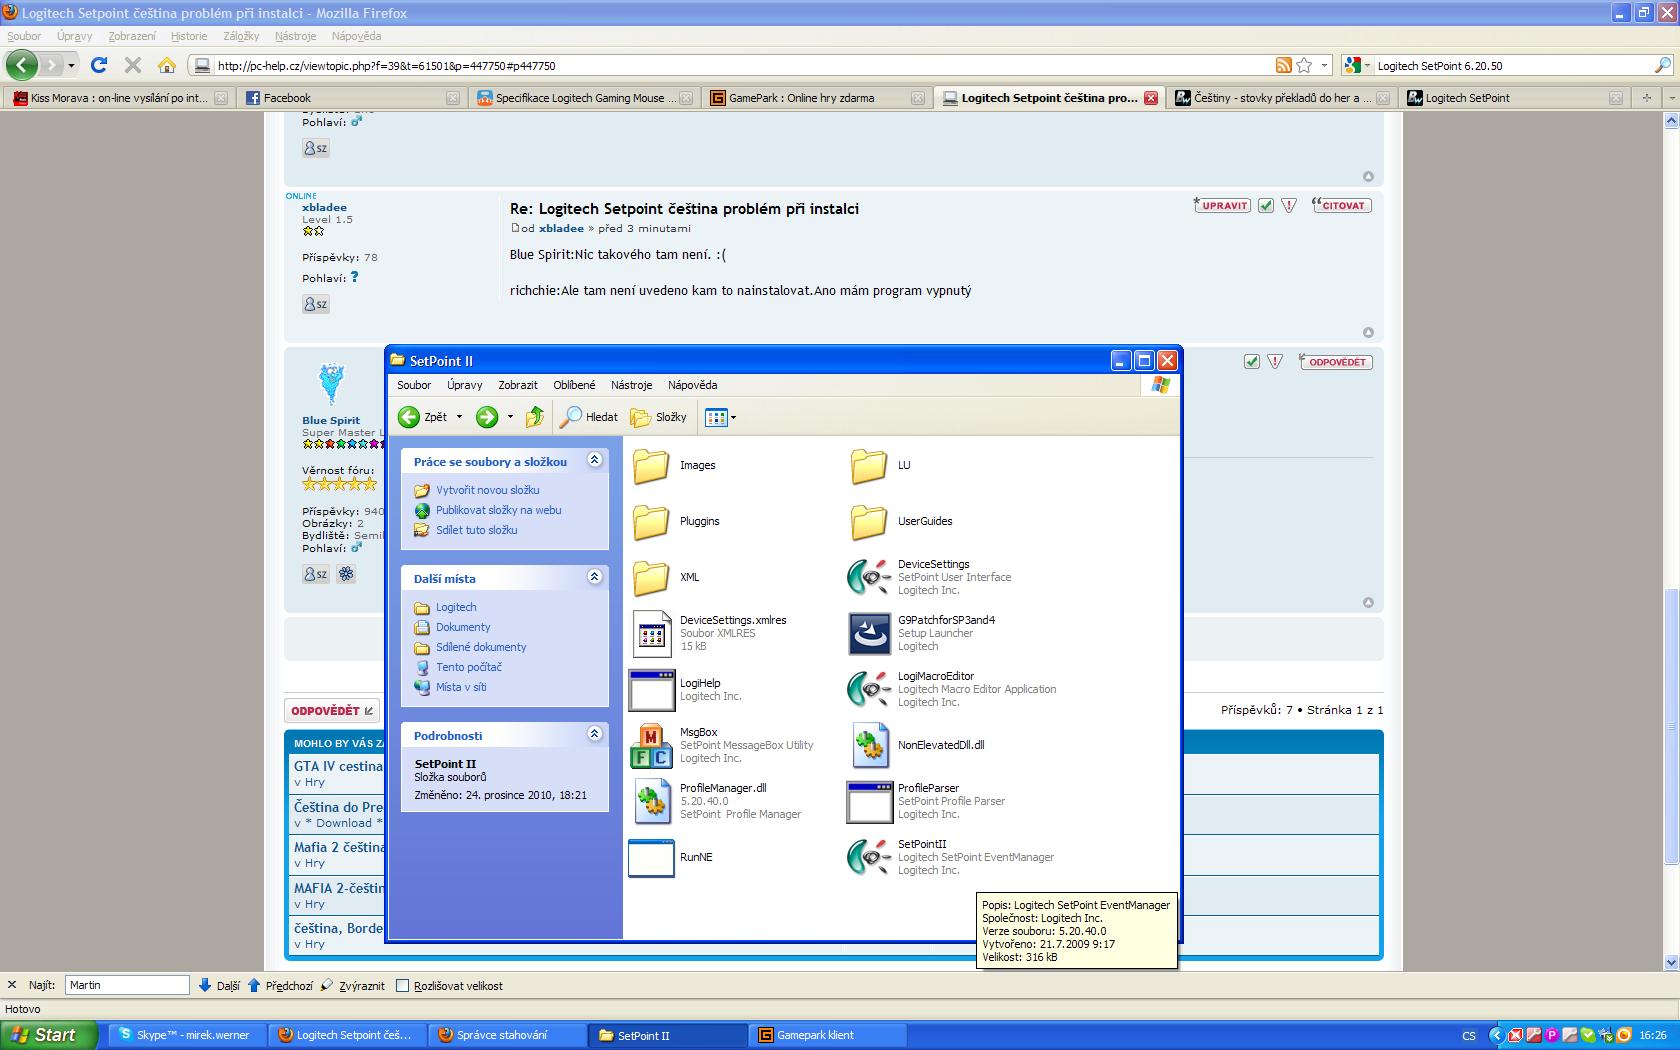
Task: Open Firefox Historie menu
Action: pyautogui.click(x=189, y=36)
